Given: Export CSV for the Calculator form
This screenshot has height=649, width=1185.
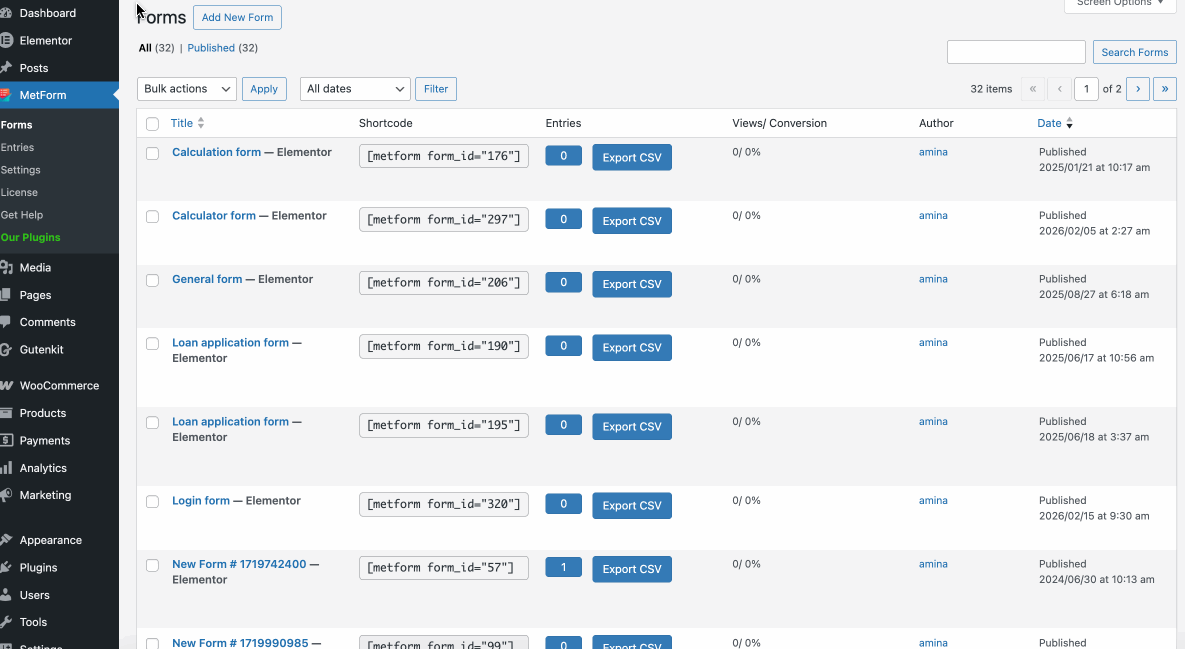Looking at the screenshot, I should (x=631, y=220).
